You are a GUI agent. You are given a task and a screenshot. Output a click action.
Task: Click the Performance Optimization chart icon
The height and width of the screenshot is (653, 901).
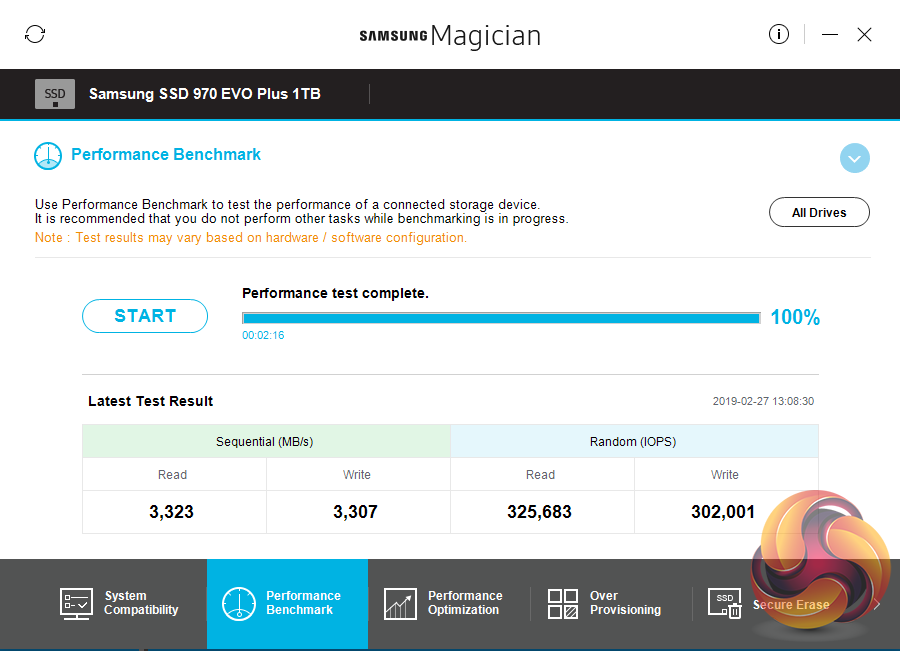click(x=400, y=603)
